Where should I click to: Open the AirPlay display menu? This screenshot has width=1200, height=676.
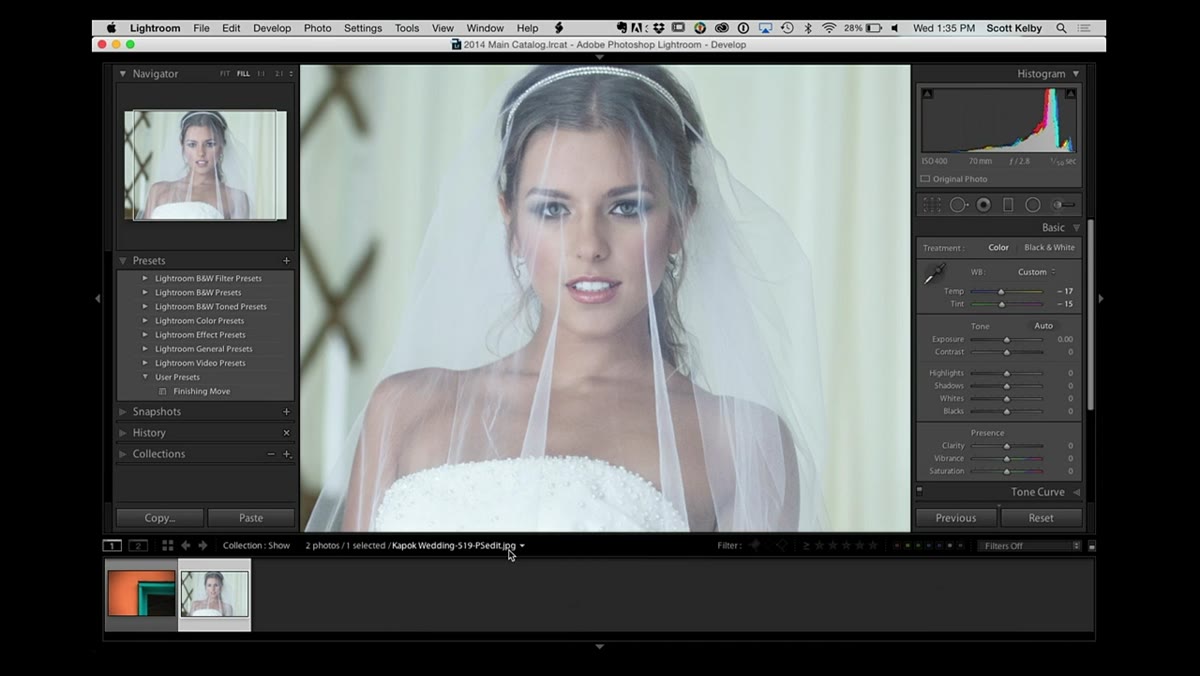click(x=766, y=28)
